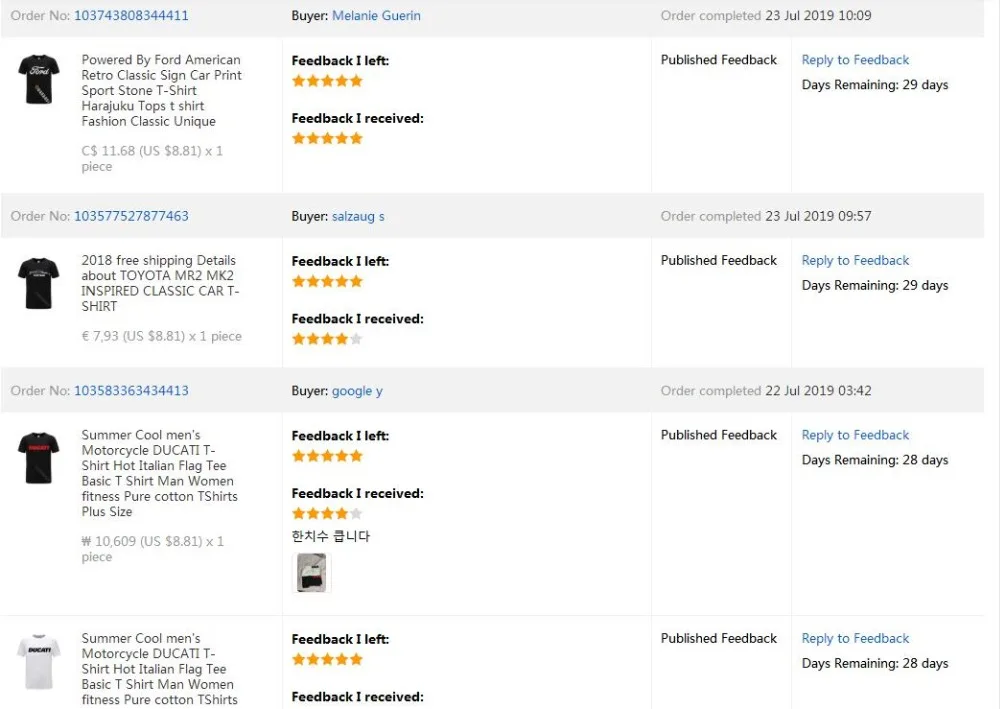This screenshot has height=709, width=1000.
Task: Open order number 103583363434413
Action: [x=131, y=391]
